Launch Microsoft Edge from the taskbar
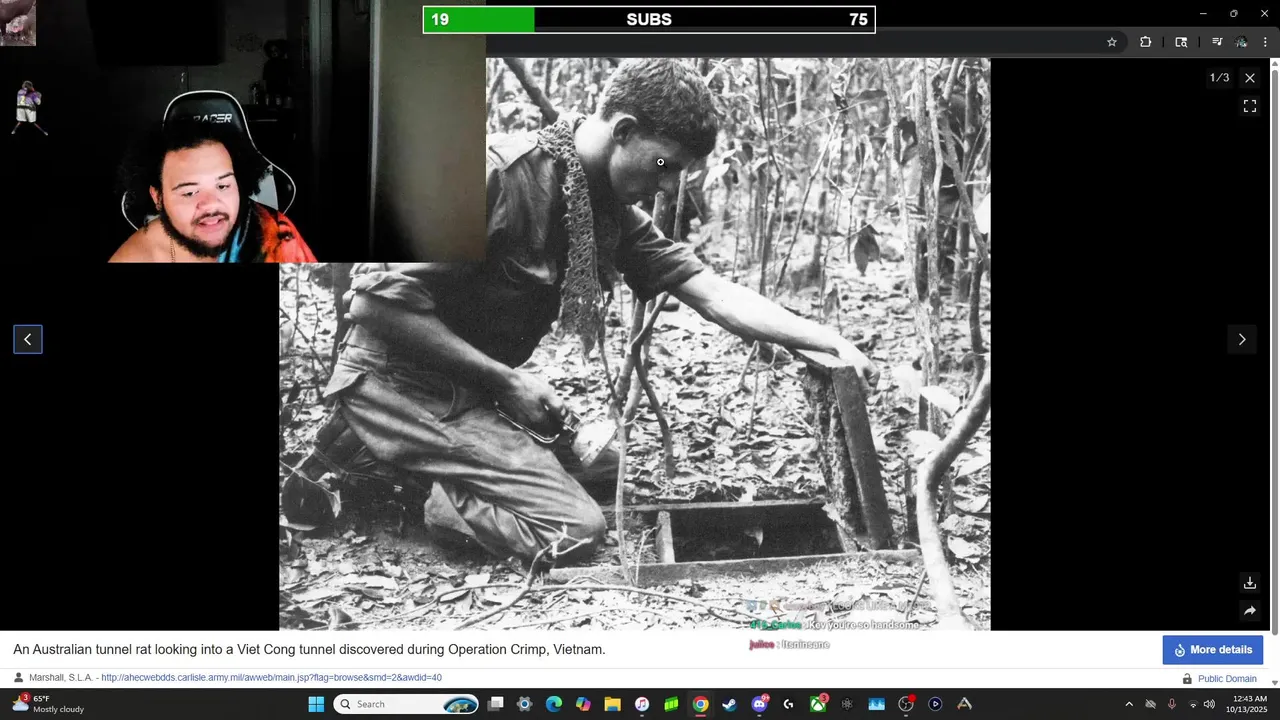 (x=553, y=704)
